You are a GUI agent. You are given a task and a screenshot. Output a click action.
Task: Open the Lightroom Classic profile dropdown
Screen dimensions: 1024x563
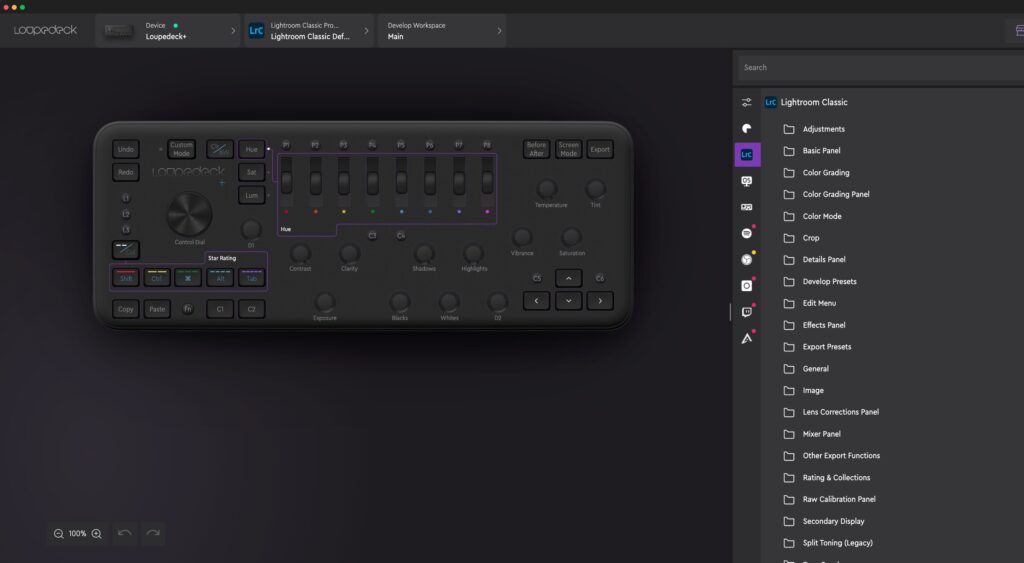click(x=308, y=31)
